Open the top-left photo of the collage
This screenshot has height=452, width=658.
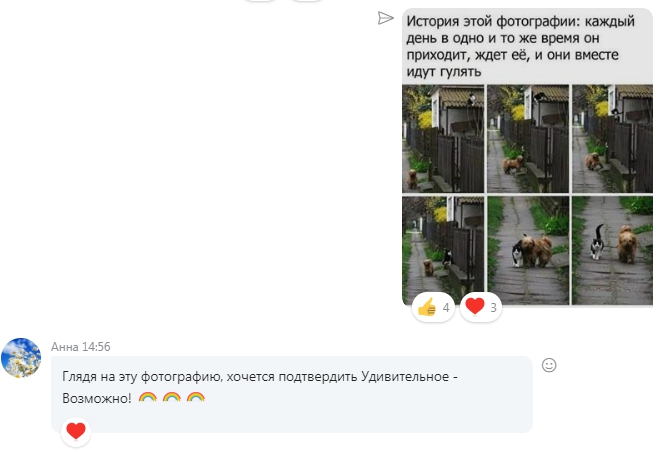pyautogui.click(x=443, y=139)
